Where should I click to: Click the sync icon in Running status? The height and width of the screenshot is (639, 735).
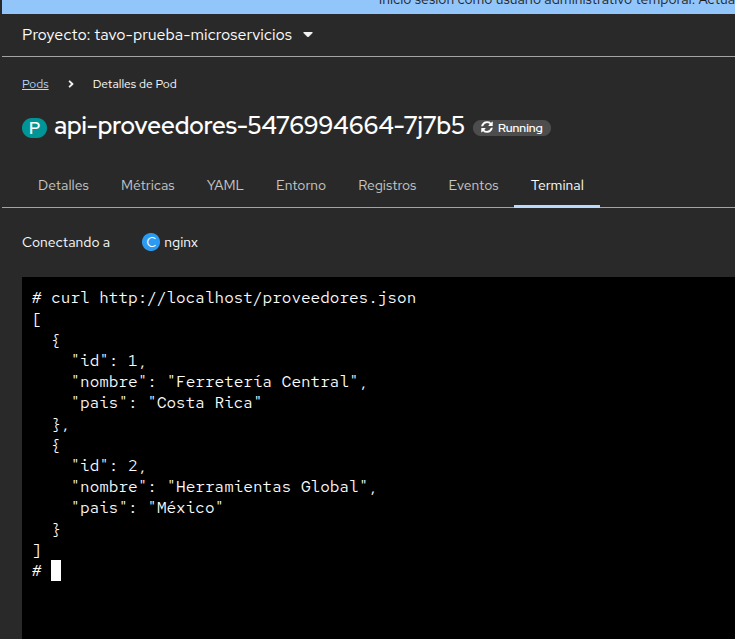pos(487,128)
